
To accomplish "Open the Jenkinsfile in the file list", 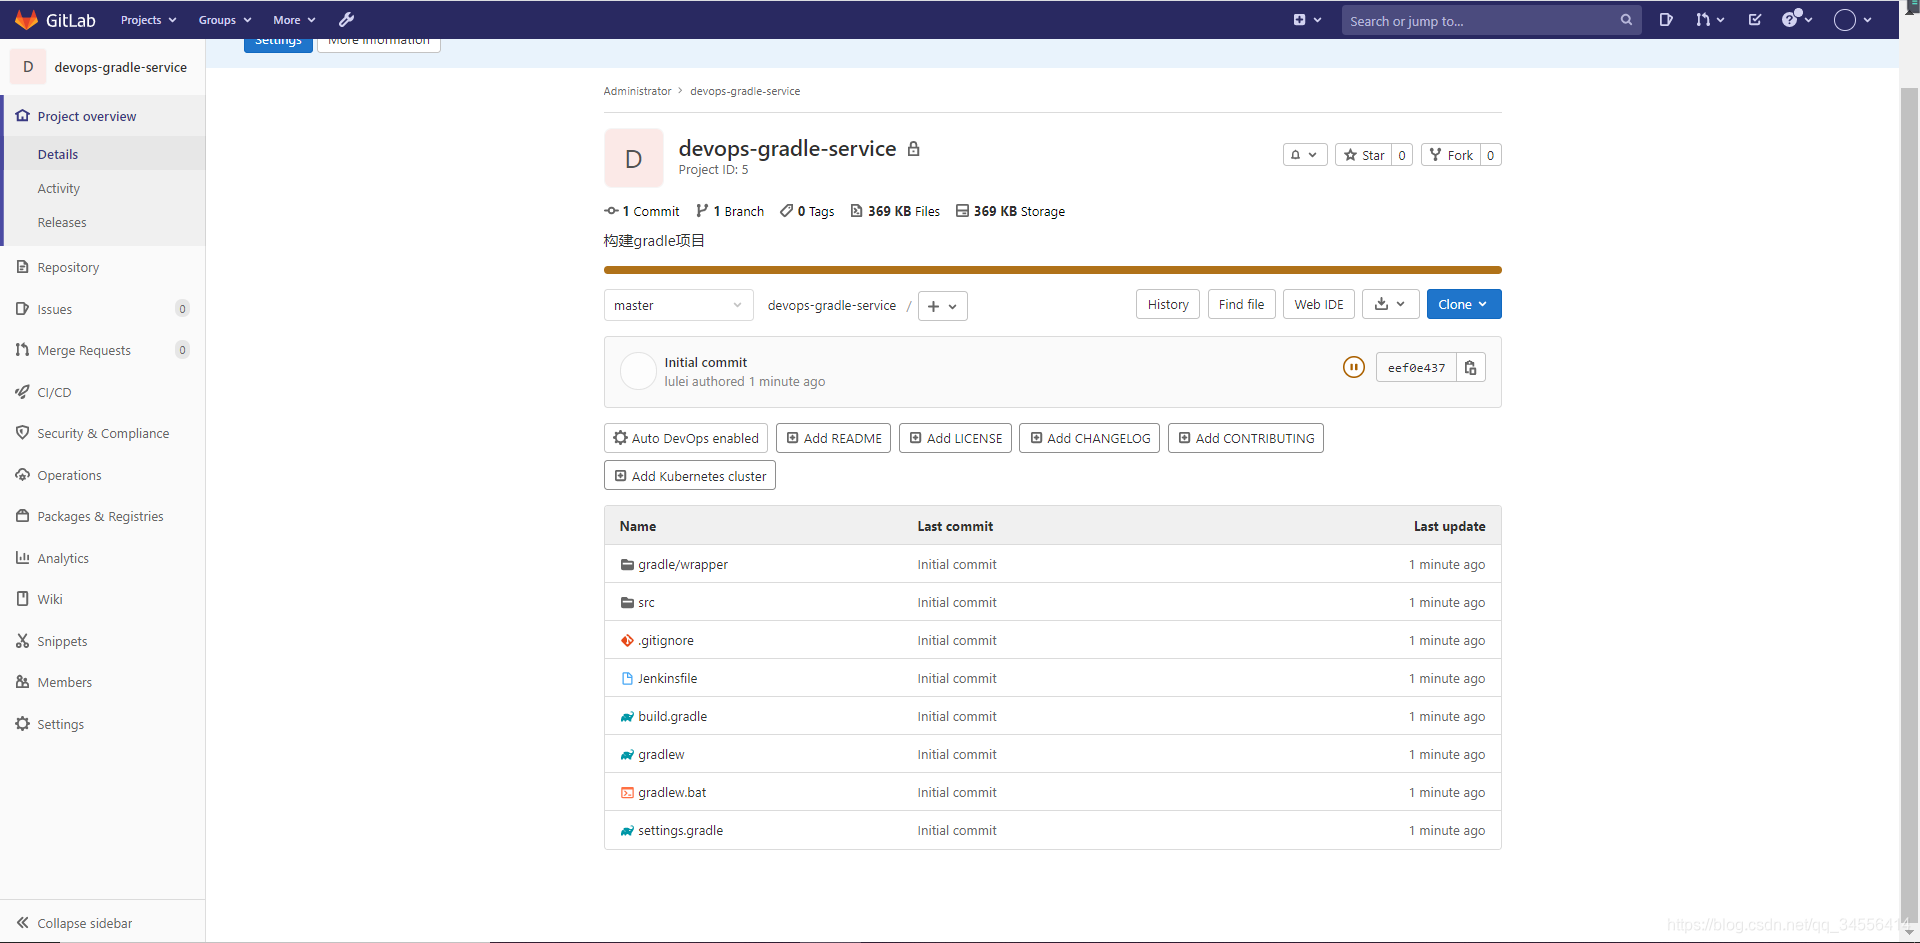I will 667,678.
